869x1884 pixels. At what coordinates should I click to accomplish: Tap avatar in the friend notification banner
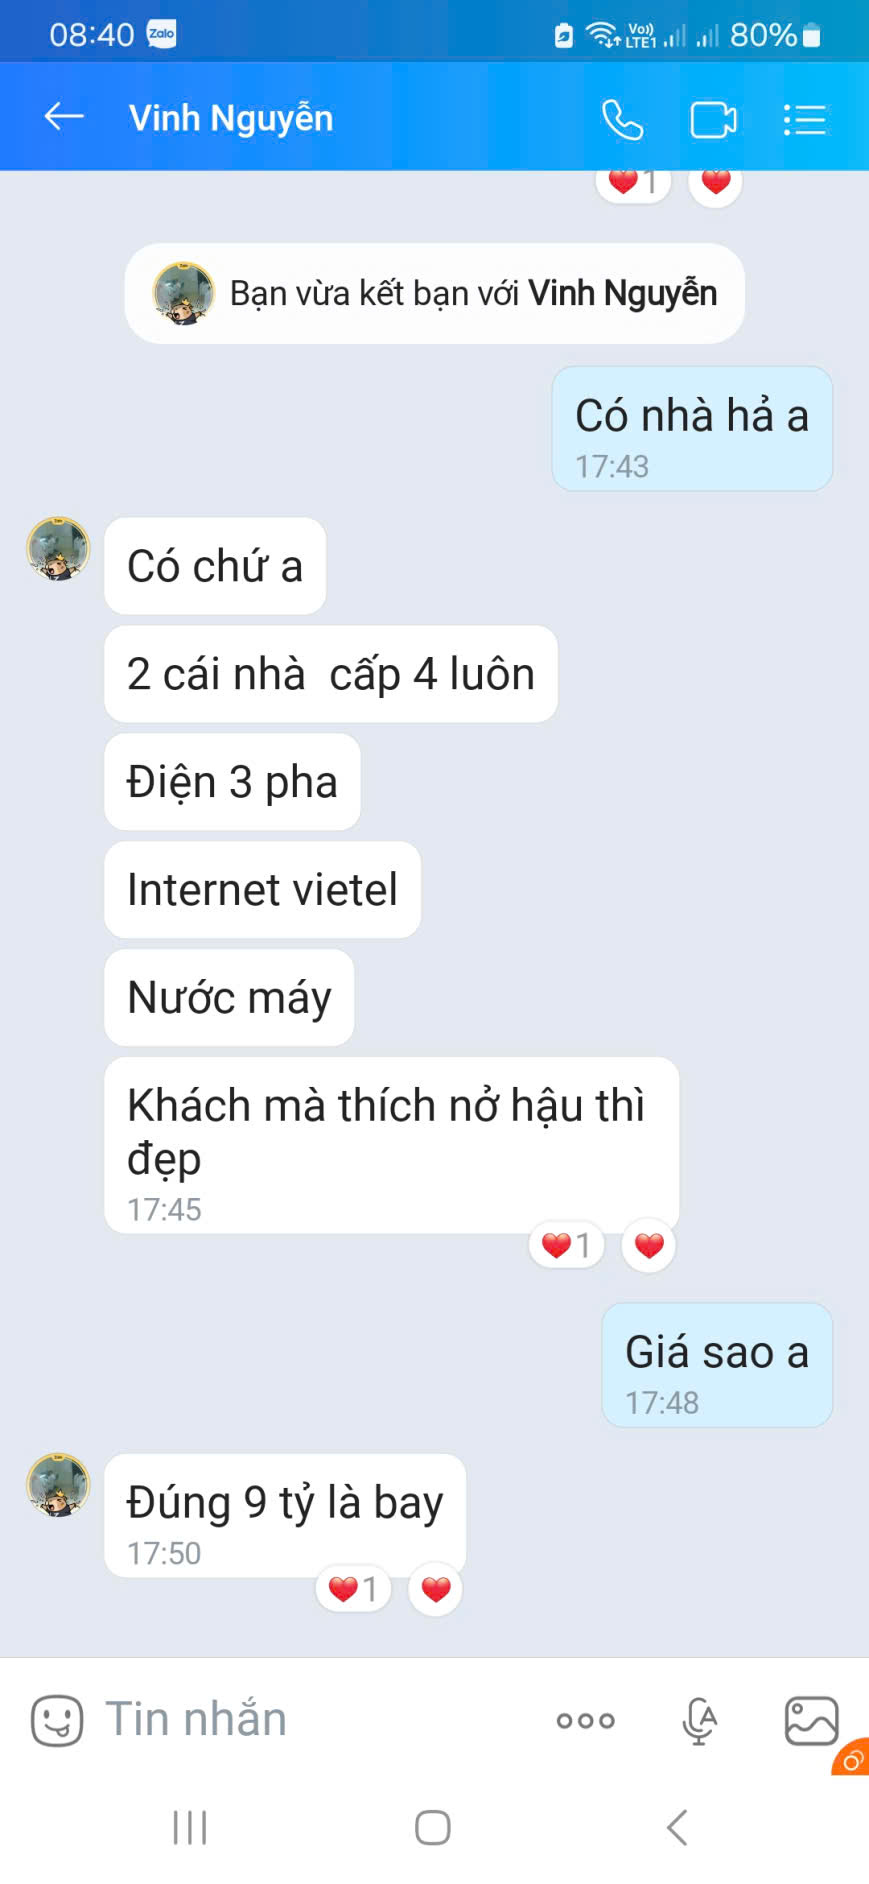coord(183,293)
